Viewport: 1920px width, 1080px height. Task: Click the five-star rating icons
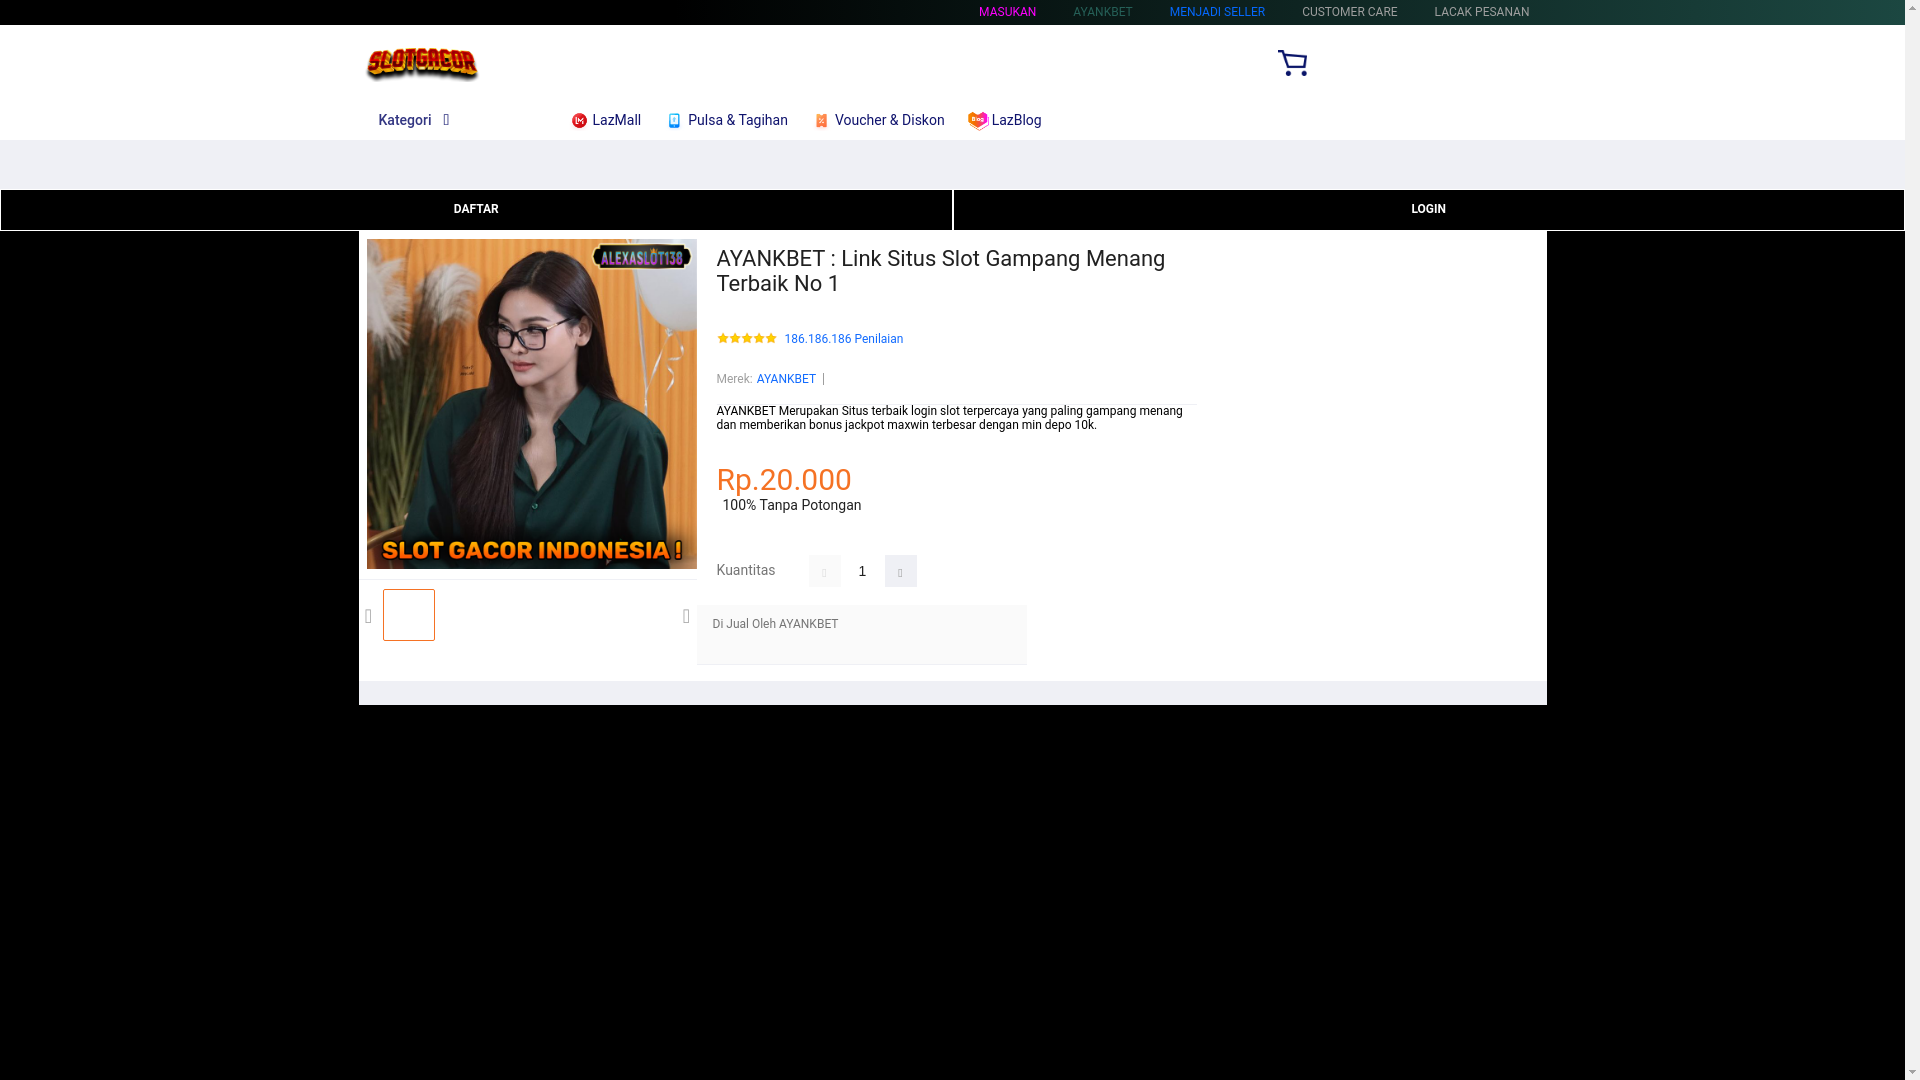(x=747, y=339)
